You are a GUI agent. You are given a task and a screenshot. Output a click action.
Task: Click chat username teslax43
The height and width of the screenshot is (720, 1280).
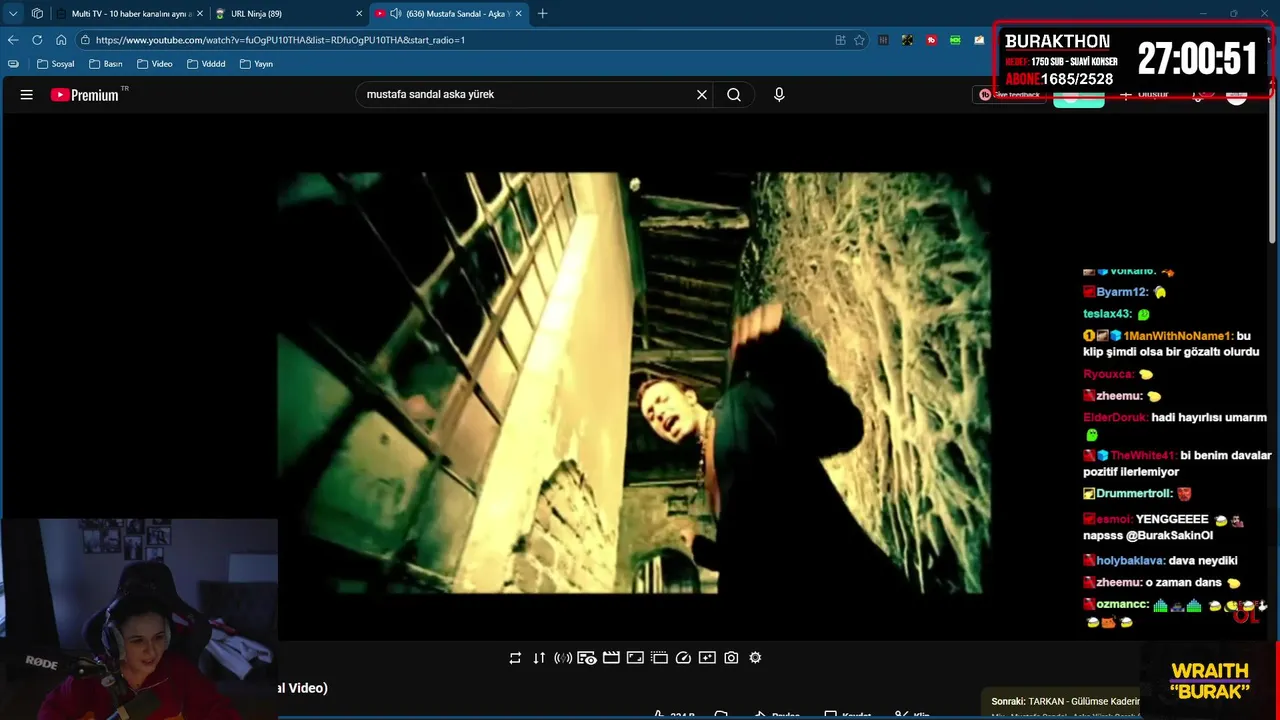tap(1107, 314)
